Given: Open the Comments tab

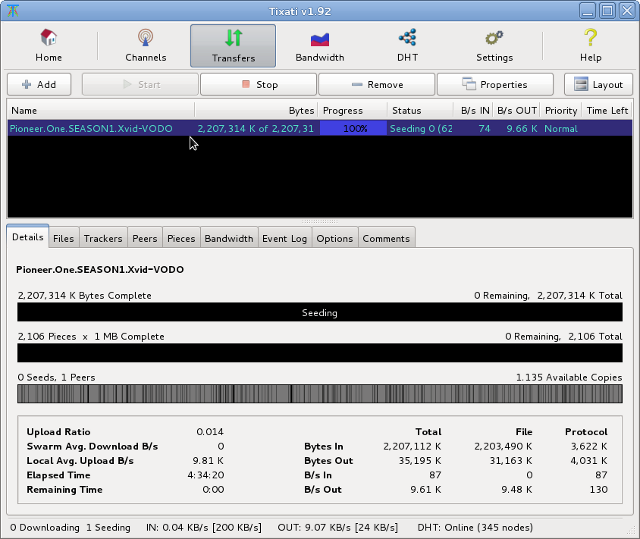Looking at the screenshot, I should pyautogui.click(x=386, y=238).
